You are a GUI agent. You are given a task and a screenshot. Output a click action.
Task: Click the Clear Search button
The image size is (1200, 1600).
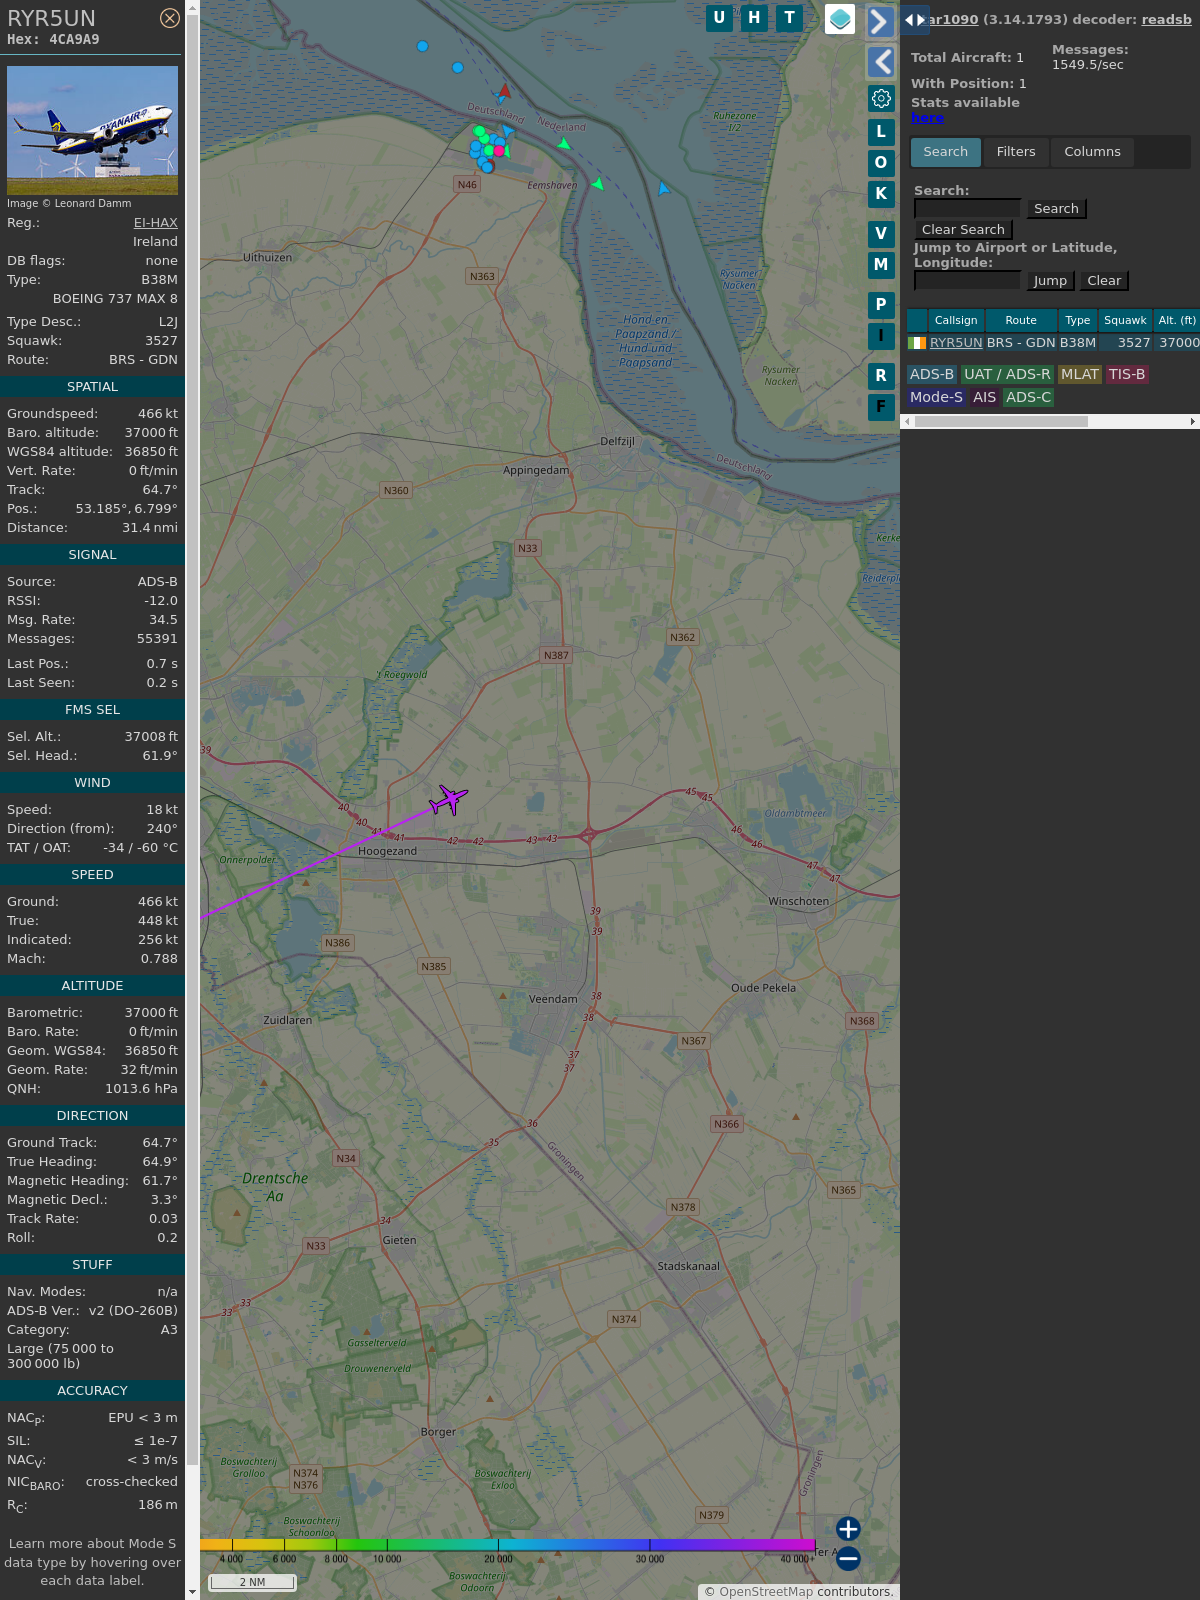tap(963, 230)
